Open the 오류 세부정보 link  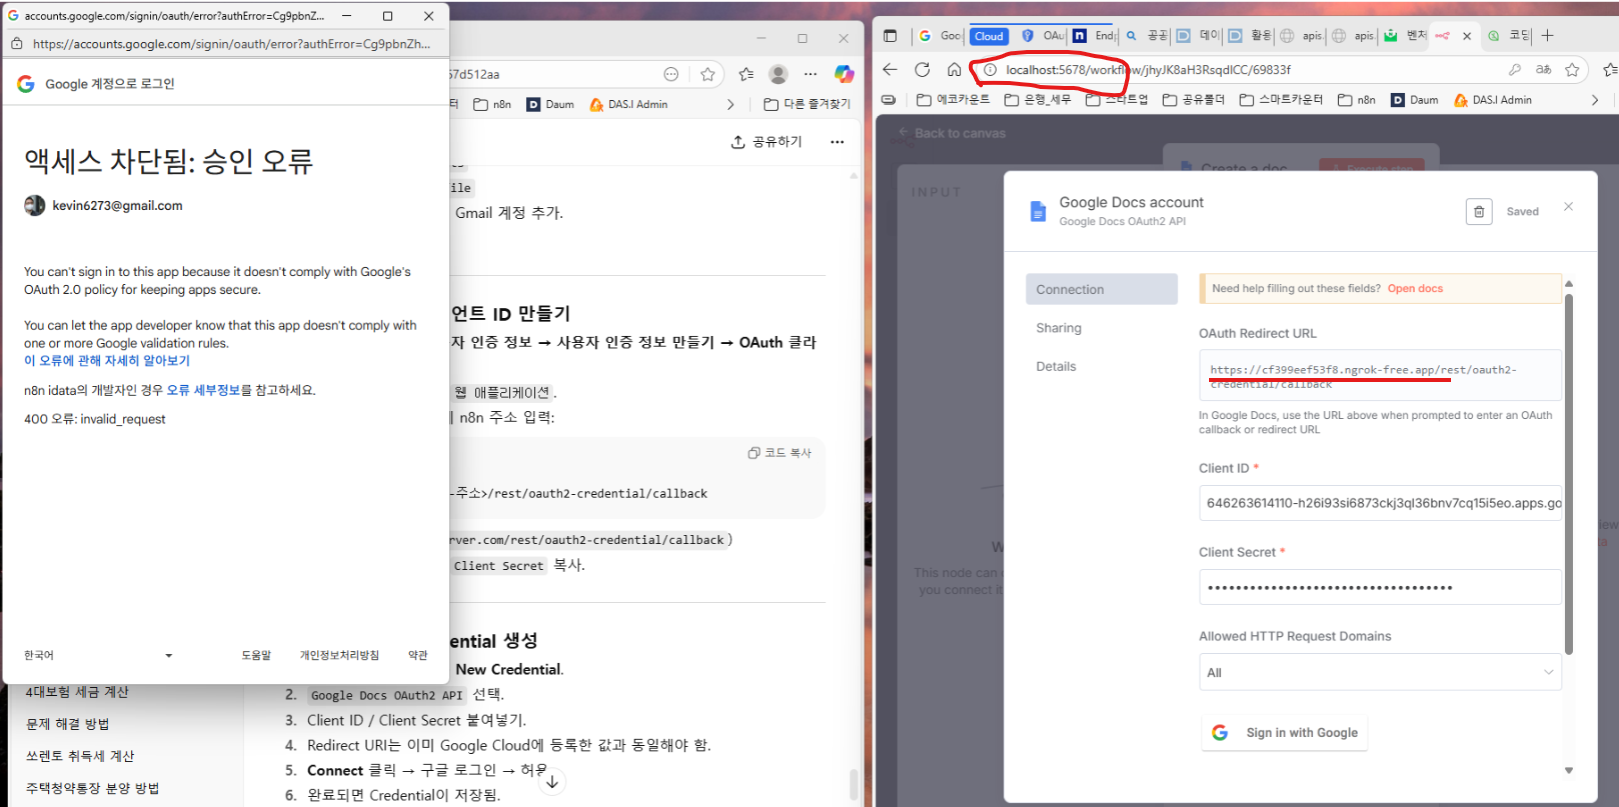203,391
